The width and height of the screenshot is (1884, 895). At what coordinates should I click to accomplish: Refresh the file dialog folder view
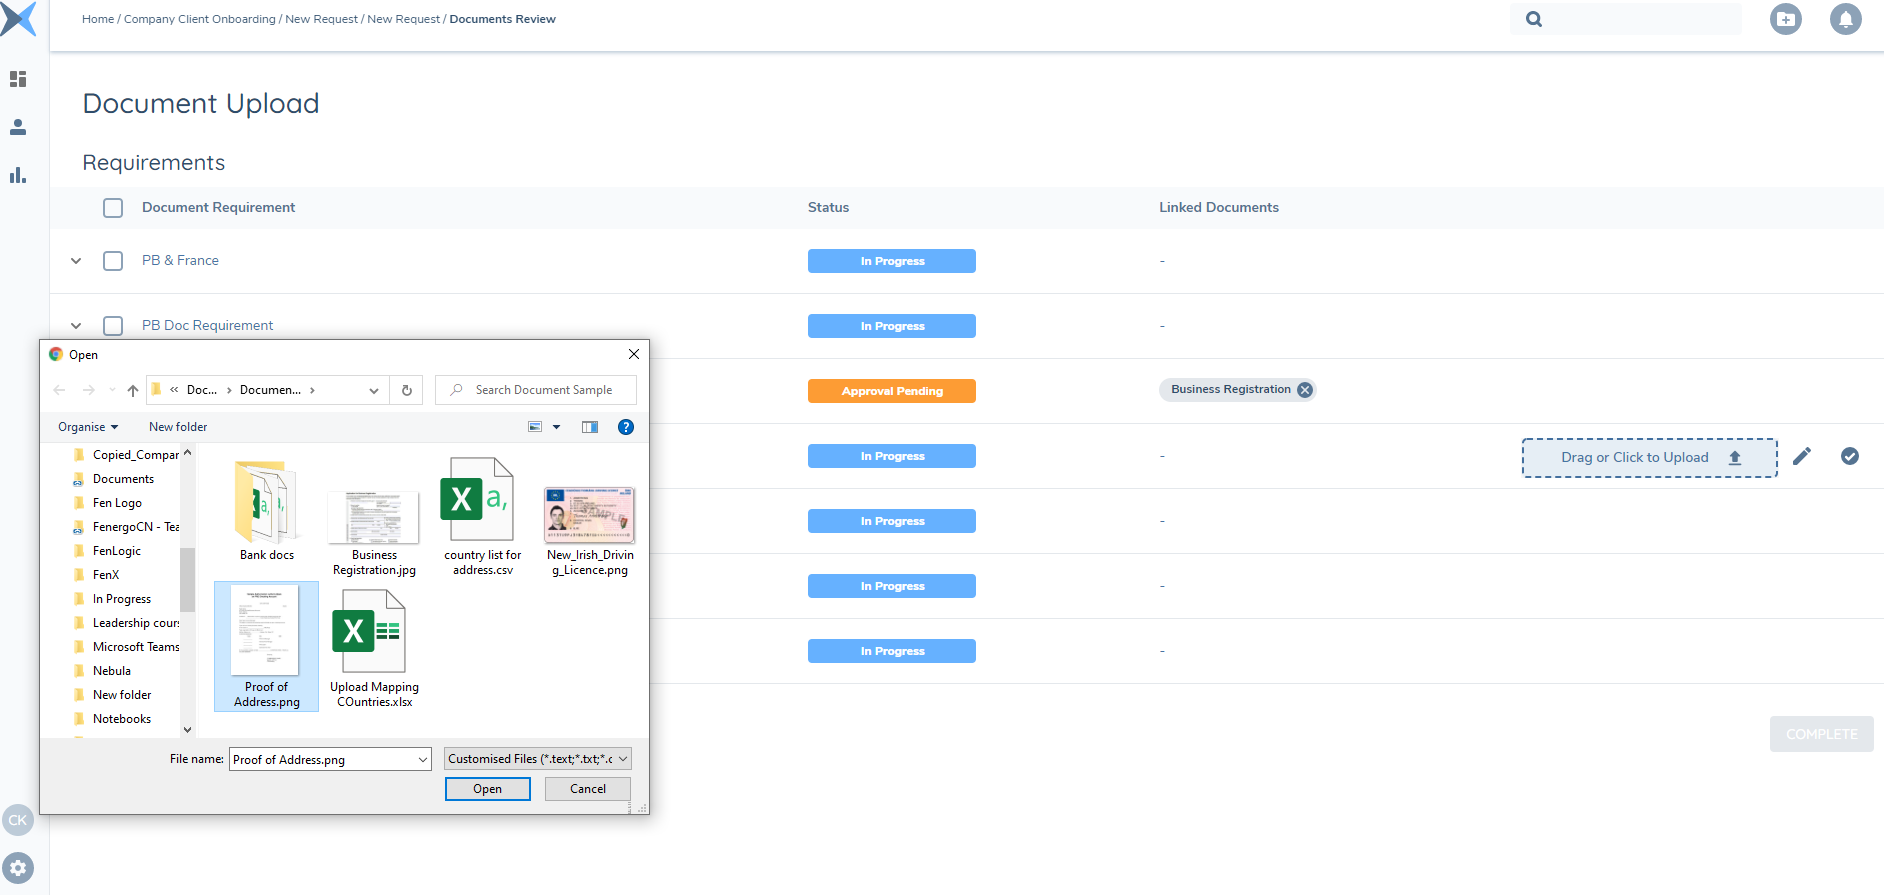tap(407, 390)
